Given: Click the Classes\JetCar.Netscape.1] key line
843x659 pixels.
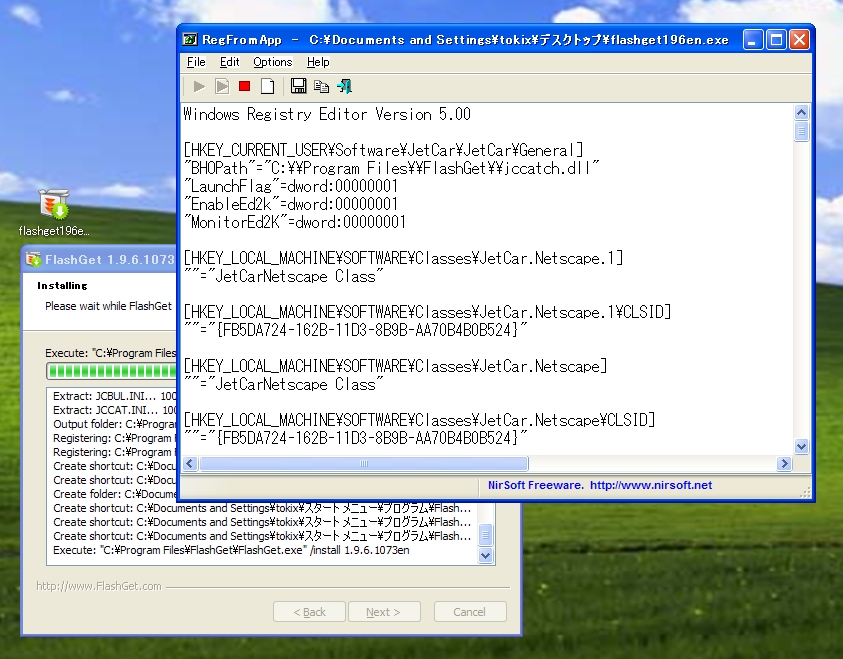Looking at the screenshot, I should (x=403, y=258).
